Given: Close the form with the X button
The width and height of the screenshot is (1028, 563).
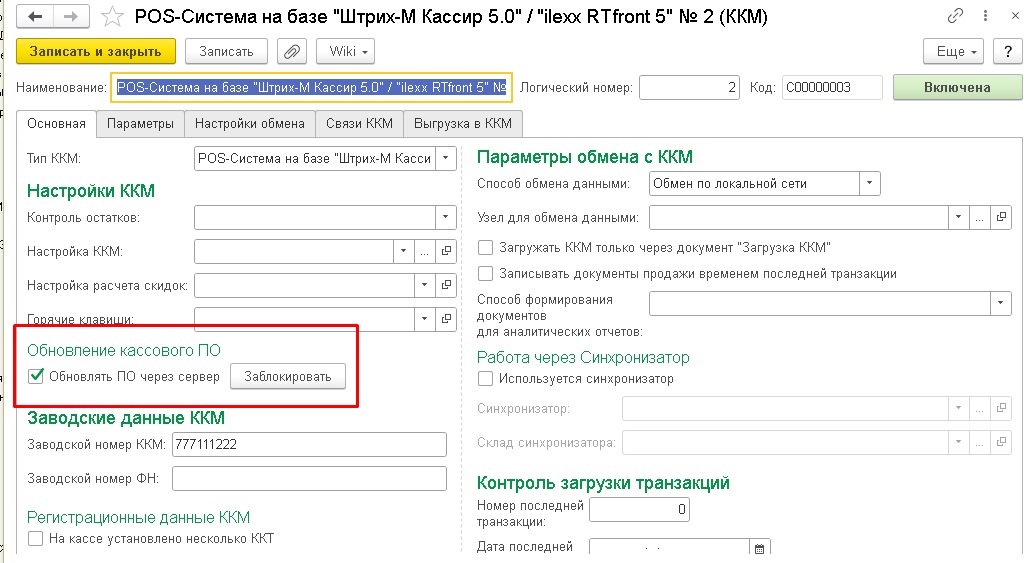Looking at the screenshot, I should [x=1015, y=16].
